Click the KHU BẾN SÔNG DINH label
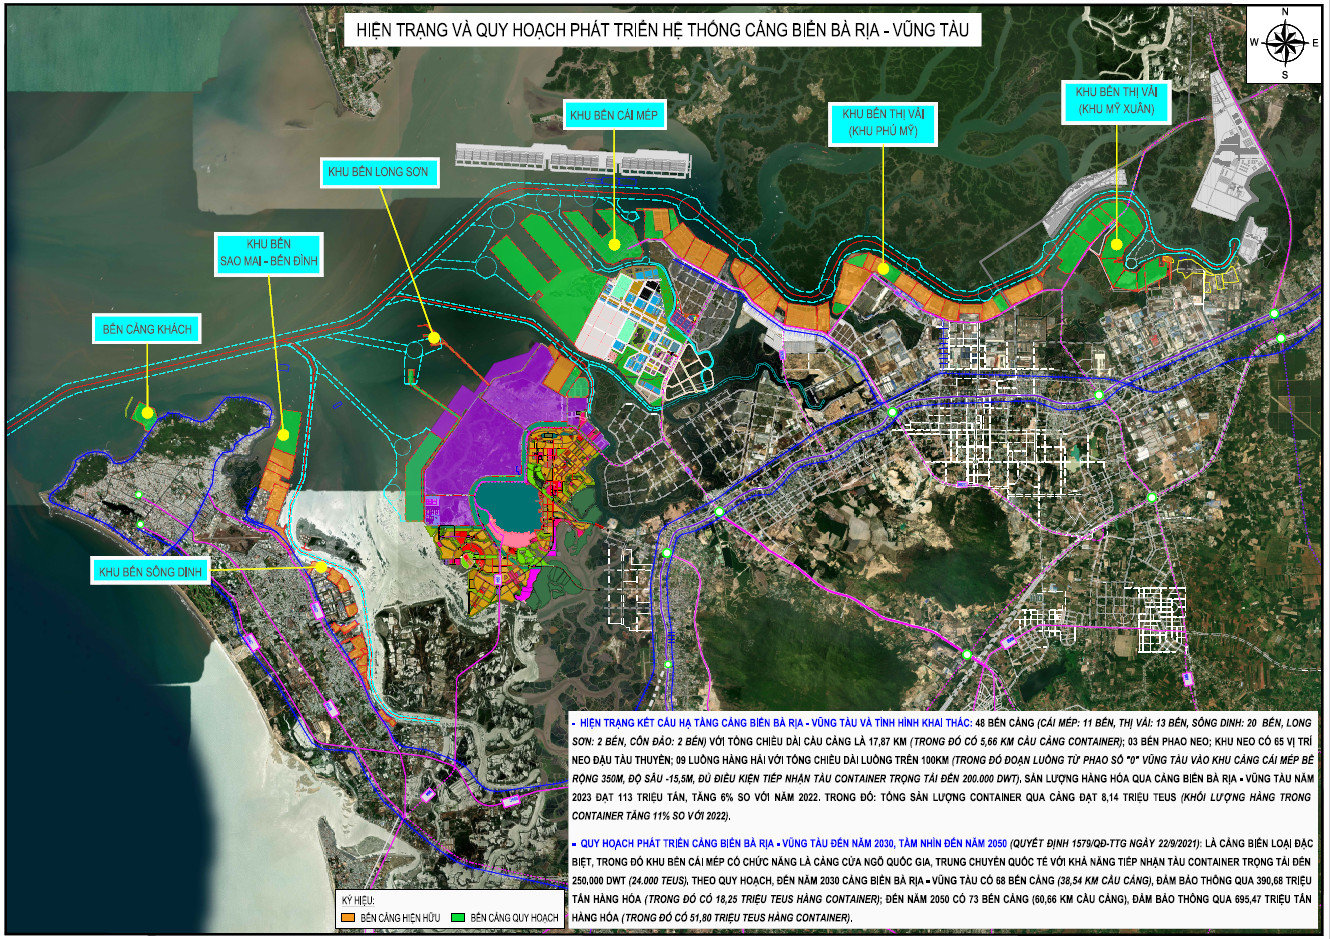1330x939 pixels. (x=150, y=572)
